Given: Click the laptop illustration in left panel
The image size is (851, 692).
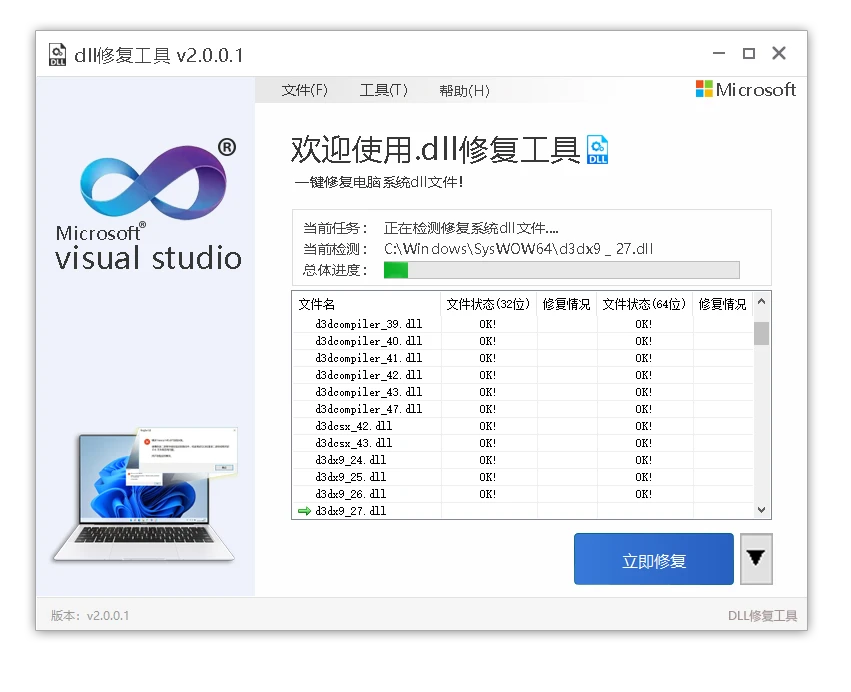Looking at the screenshot, I should (x=144, y=496).
